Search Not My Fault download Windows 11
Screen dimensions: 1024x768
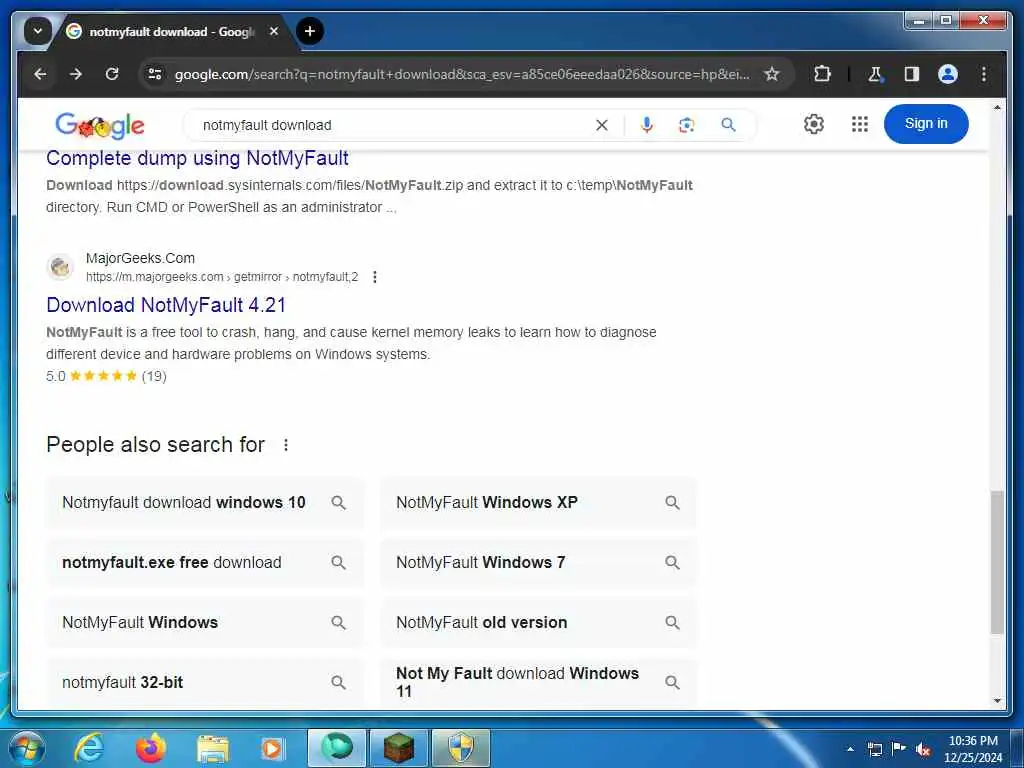pos(538,682)
